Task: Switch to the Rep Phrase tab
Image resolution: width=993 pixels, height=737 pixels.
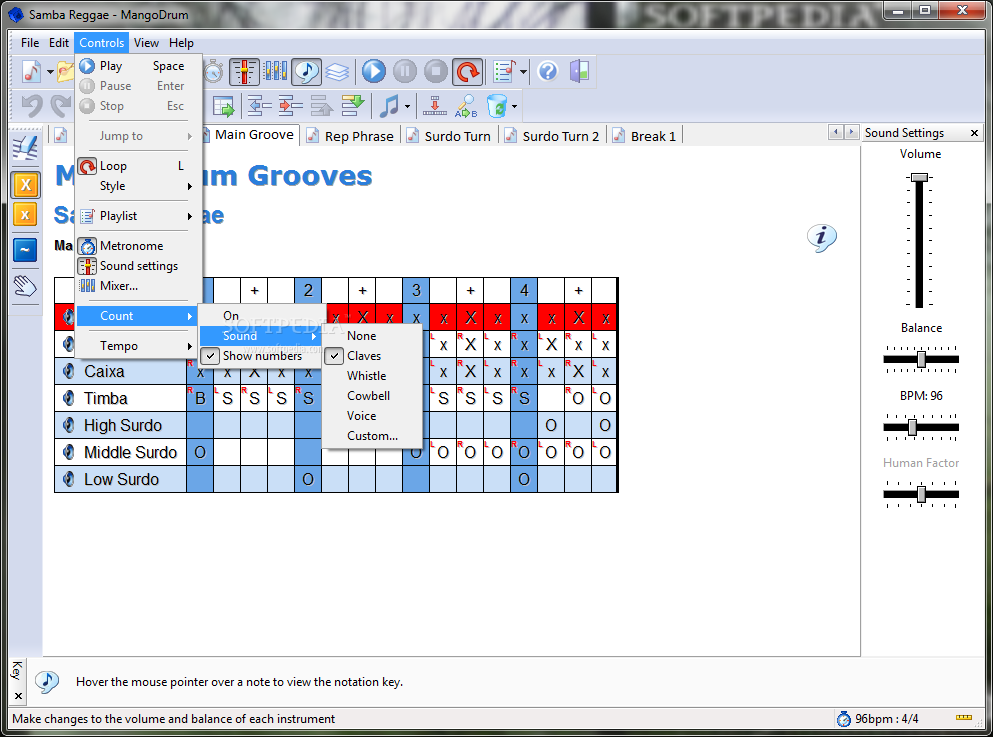Action: pyautogui.click(x=351, y=136)
